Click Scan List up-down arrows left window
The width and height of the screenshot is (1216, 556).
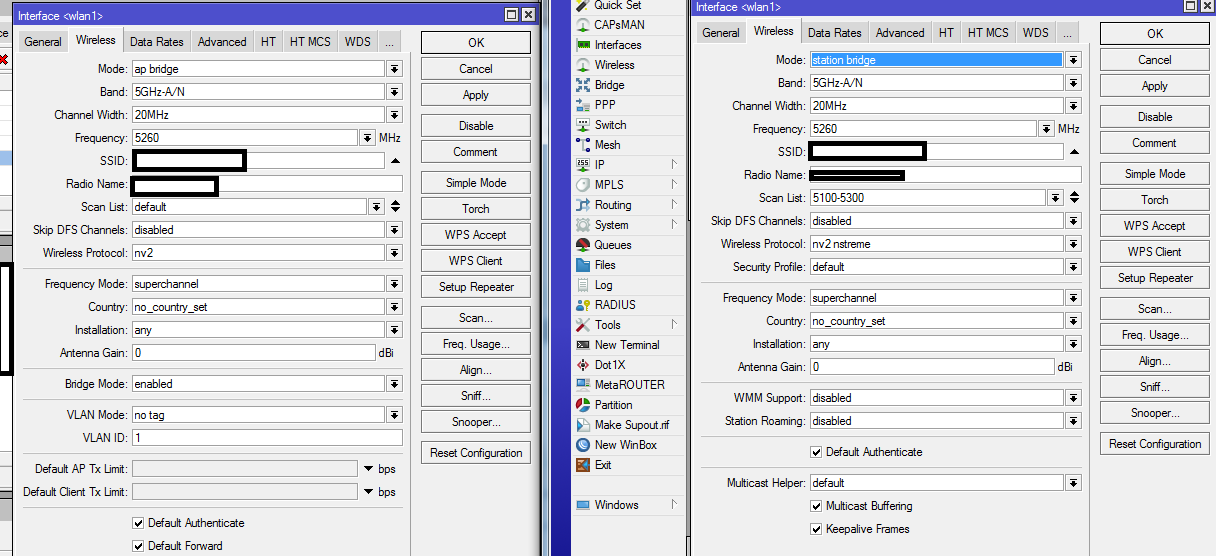pos(395,207)
